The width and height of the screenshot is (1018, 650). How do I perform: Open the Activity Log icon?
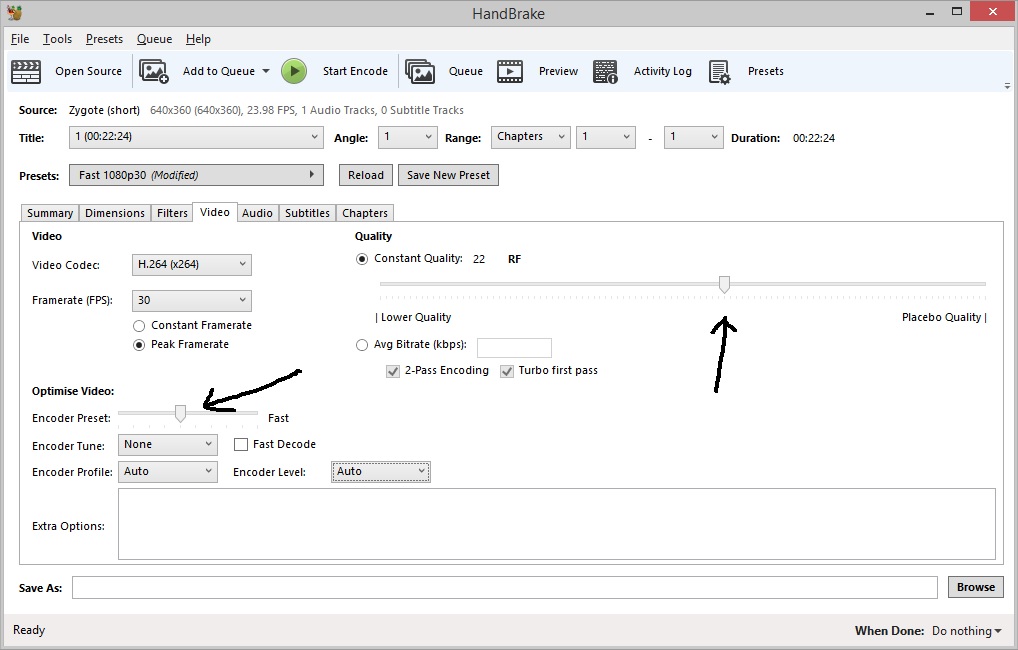coord(605,71)
